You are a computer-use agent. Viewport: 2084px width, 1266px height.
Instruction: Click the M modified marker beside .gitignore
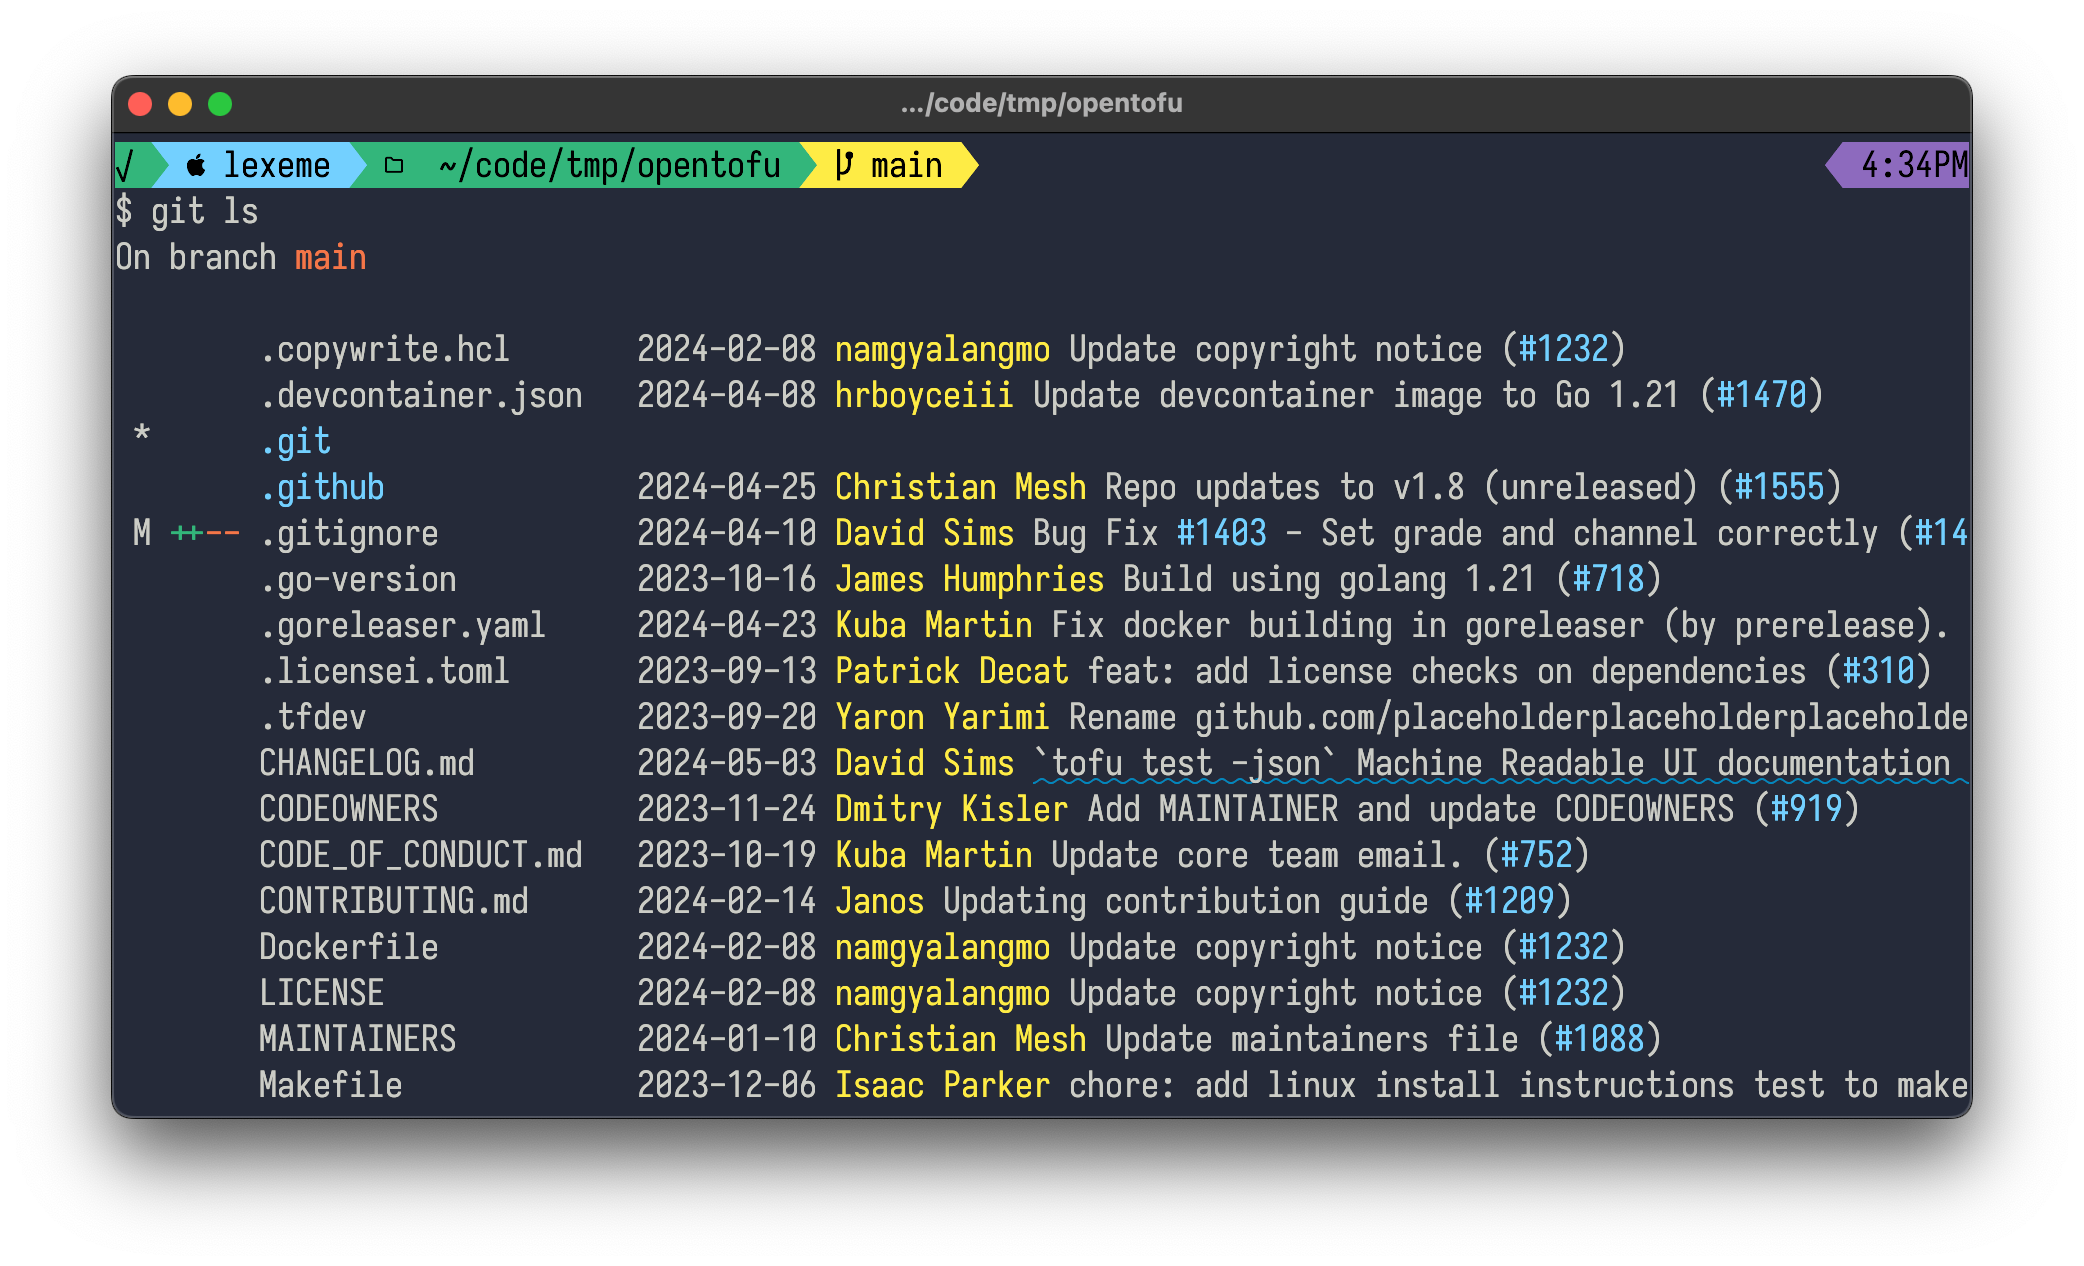click(x=142, y=533)
